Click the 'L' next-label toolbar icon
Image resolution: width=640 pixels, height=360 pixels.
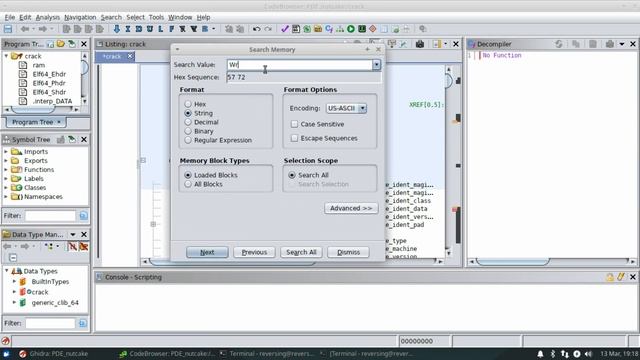(161, 29)
